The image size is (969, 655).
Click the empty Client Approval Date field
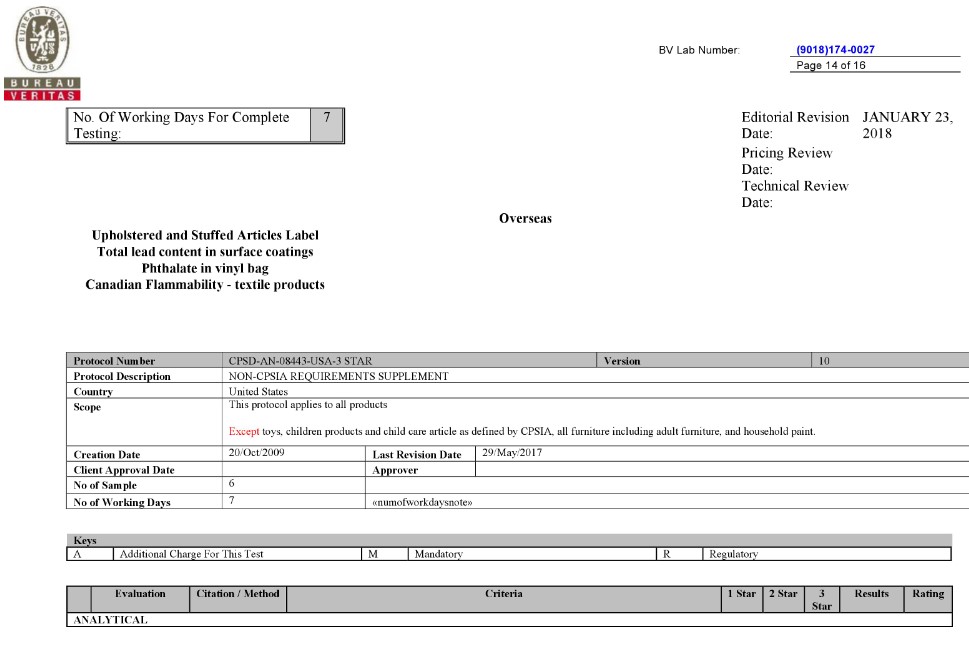click(x=294, y=469)
